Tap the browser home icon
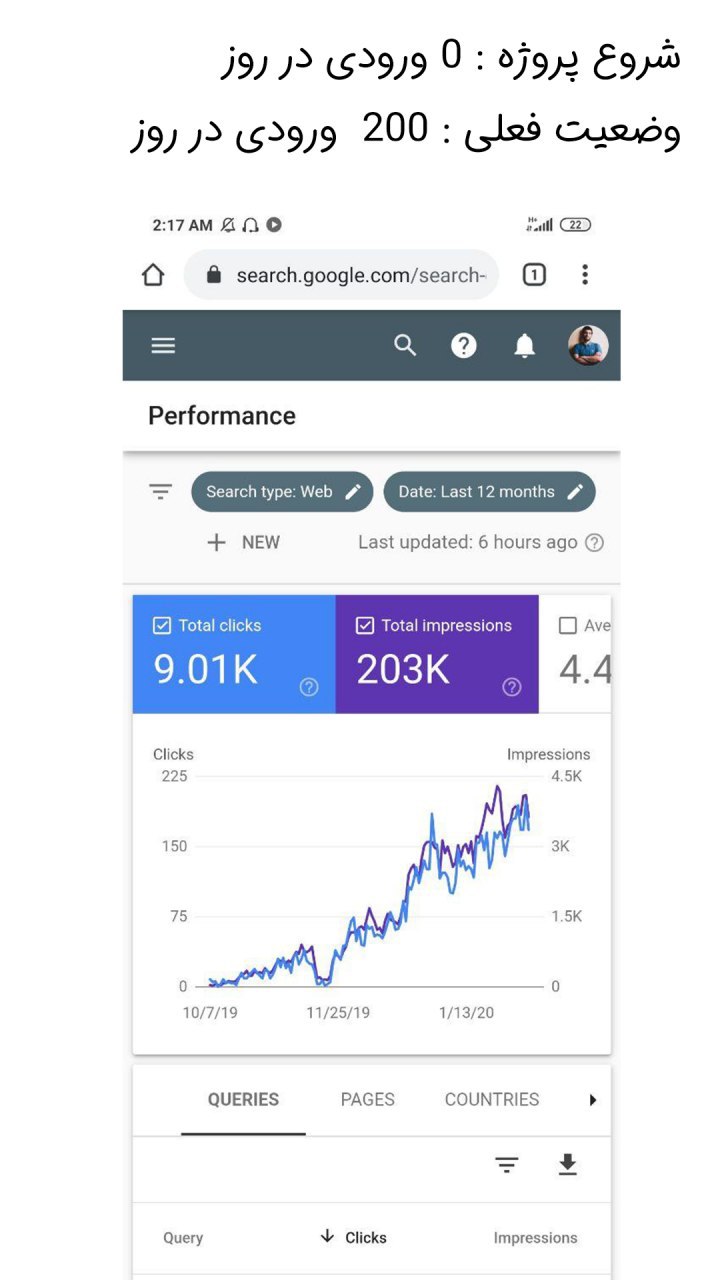The image size is (720, 1280). coord(153,275)
